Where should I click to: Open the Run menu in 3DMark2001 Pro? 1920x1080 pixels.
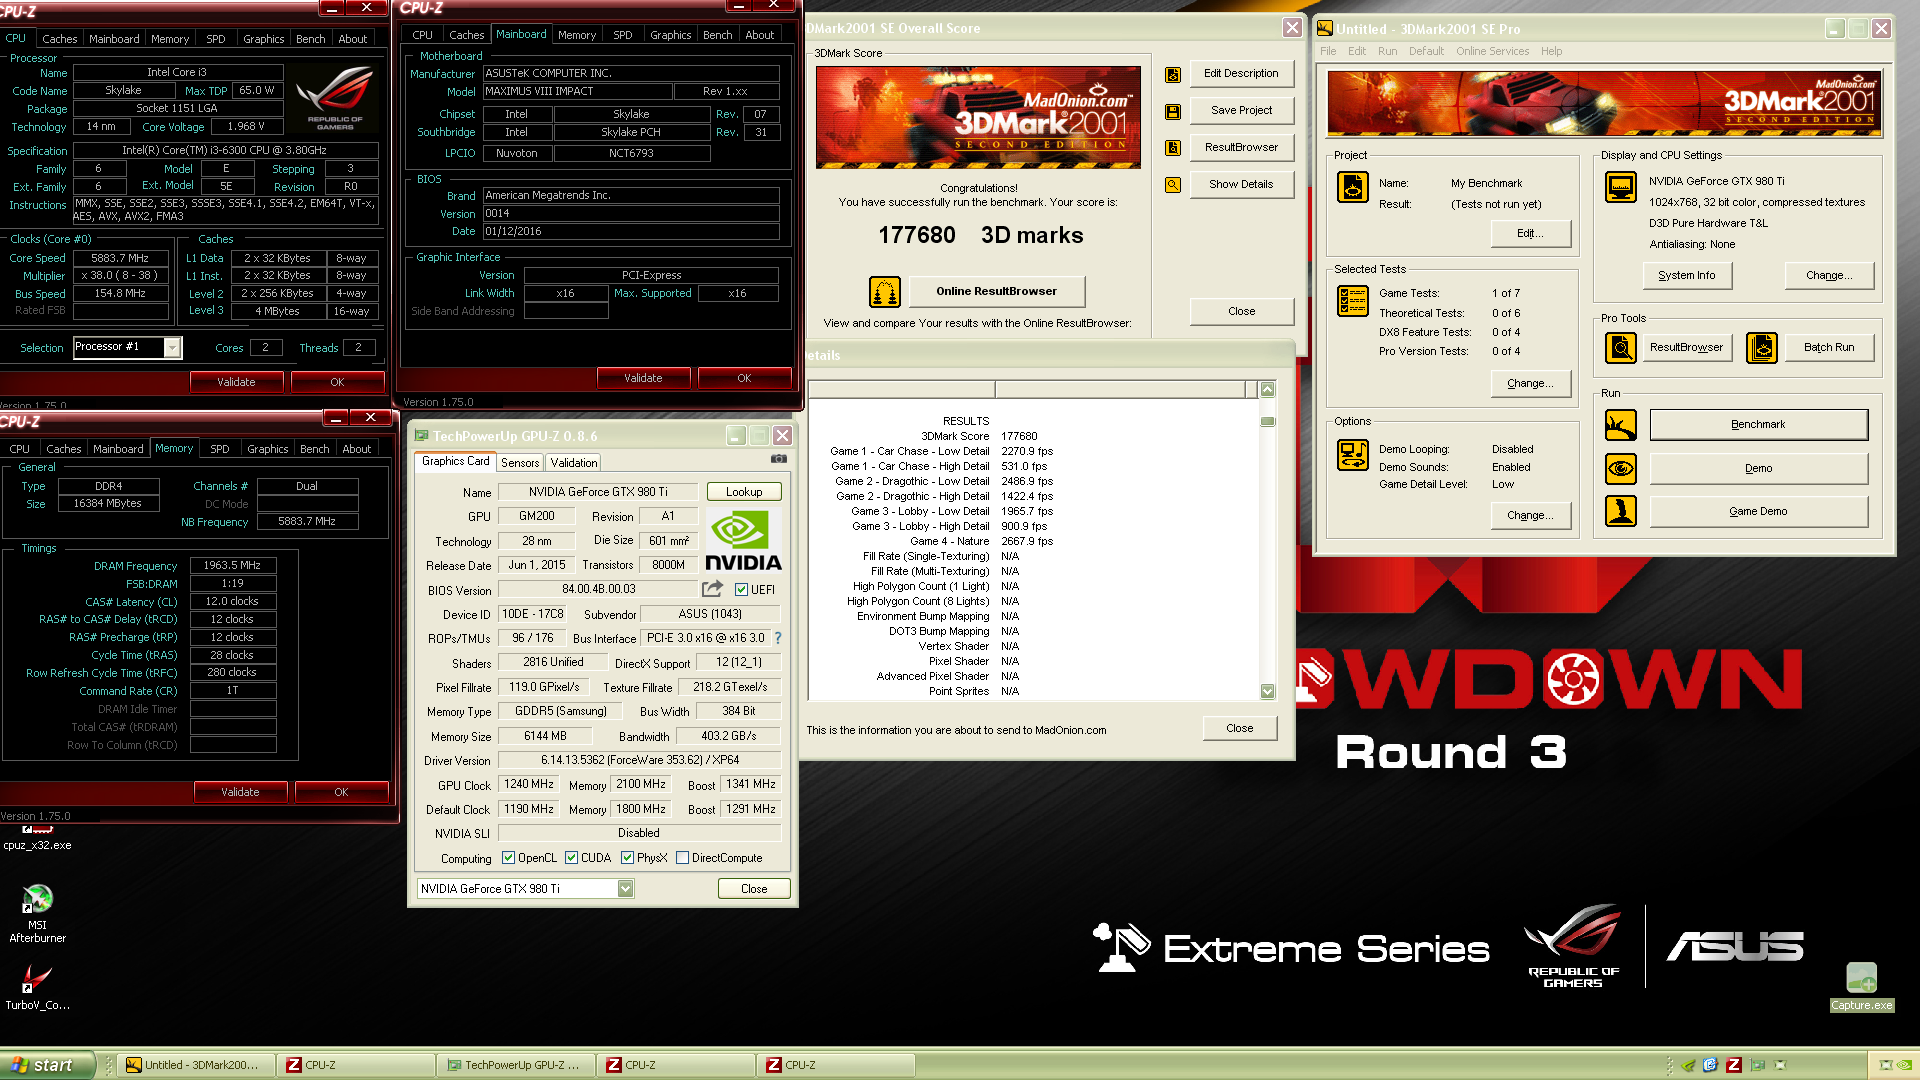pyautogui.click(x=1387, y=51)
